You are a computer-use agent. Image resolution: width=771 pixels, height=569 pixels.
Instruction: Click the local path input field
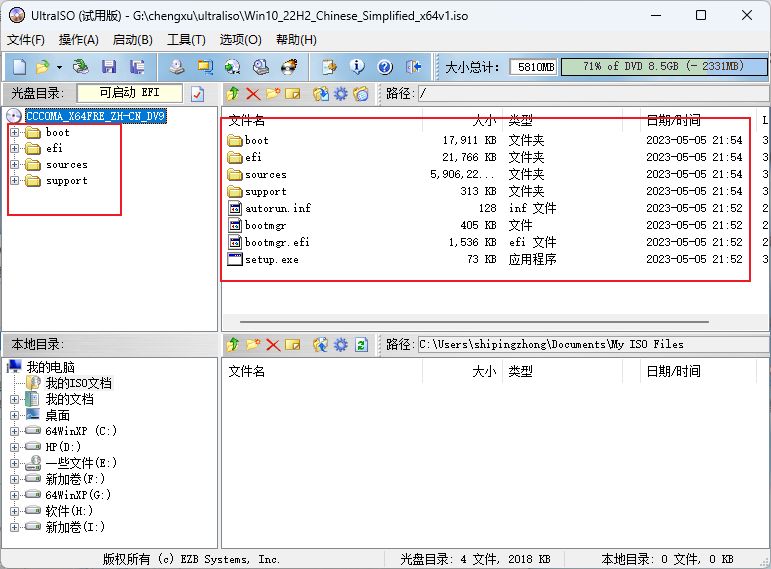tap(590, 344)
